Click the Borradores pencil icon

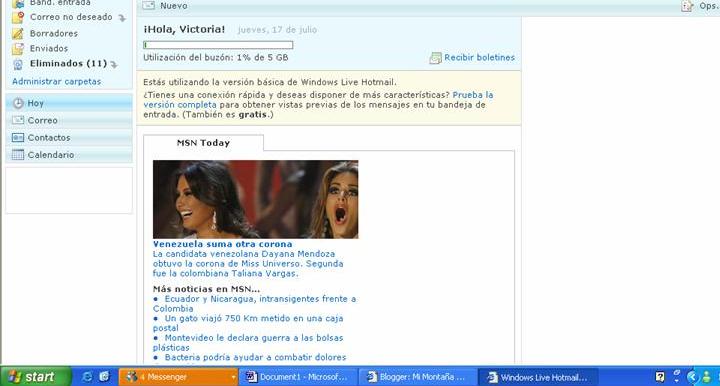pyautogui.click(x=18, y=33)
